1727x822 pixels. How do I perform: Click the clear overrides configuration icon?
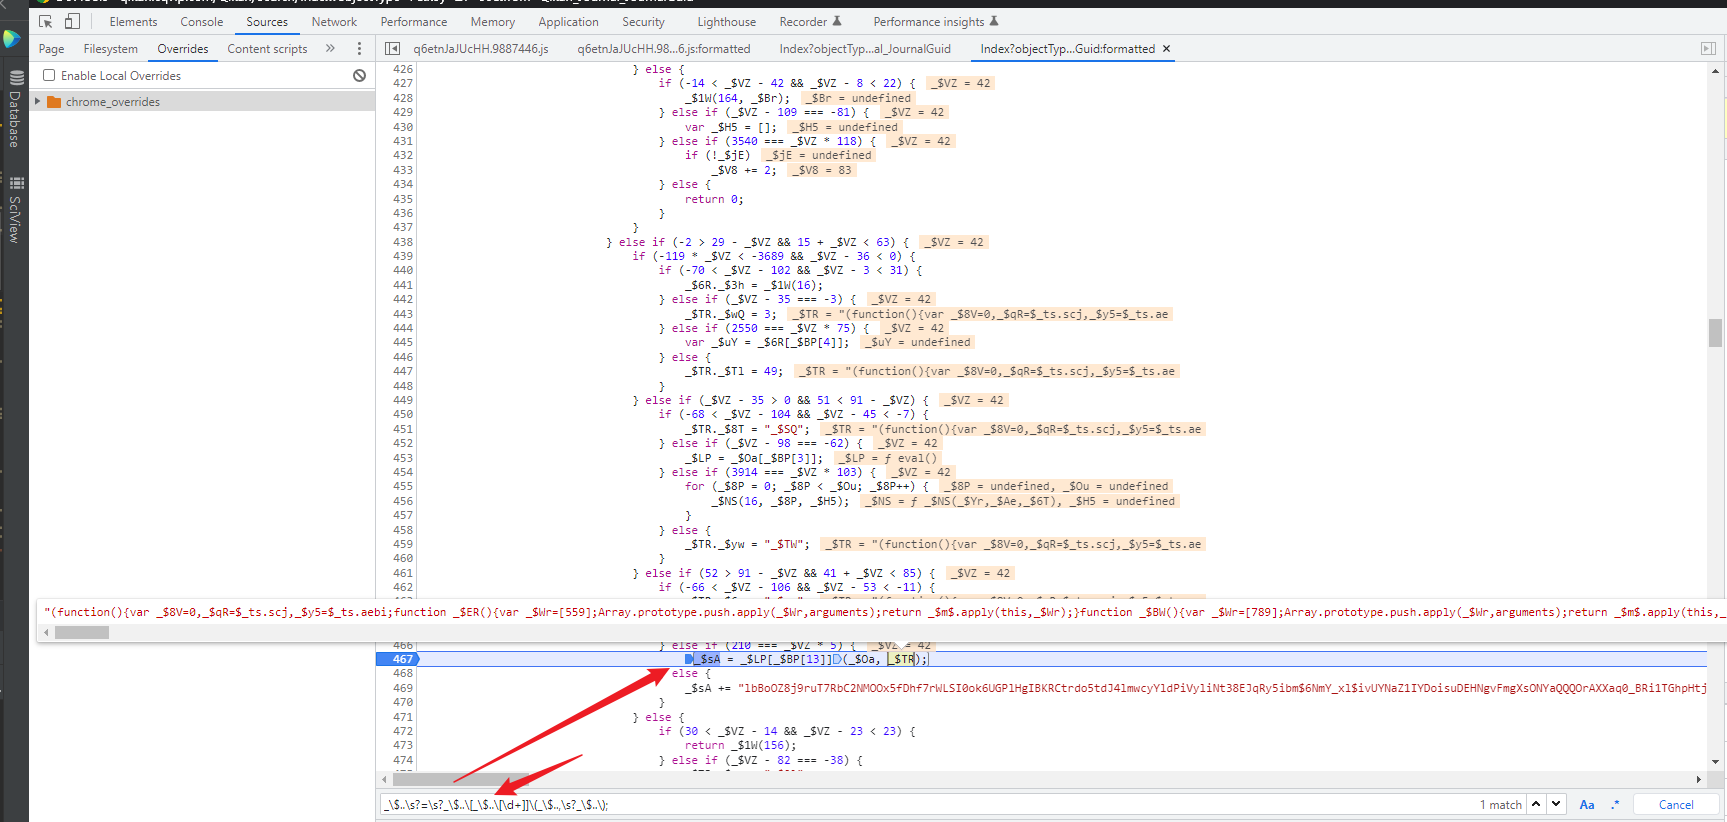[x=359, y=76]
